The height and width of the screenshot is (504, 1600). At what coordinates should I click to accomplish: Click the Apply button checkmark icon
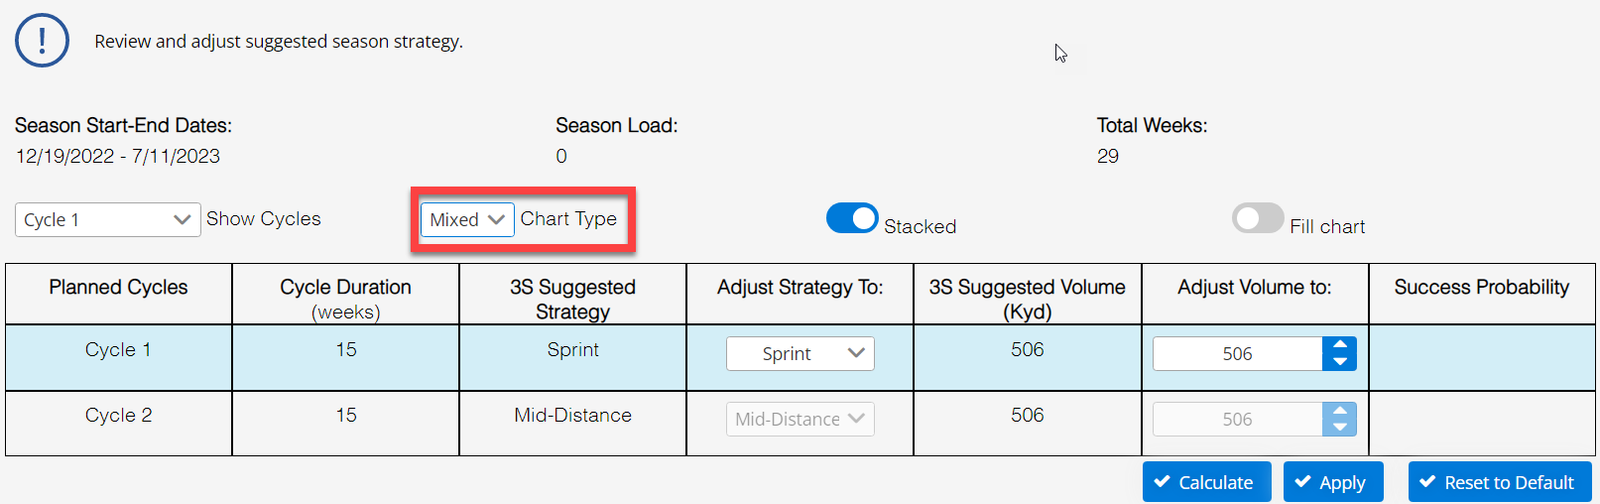[1303, 482]
